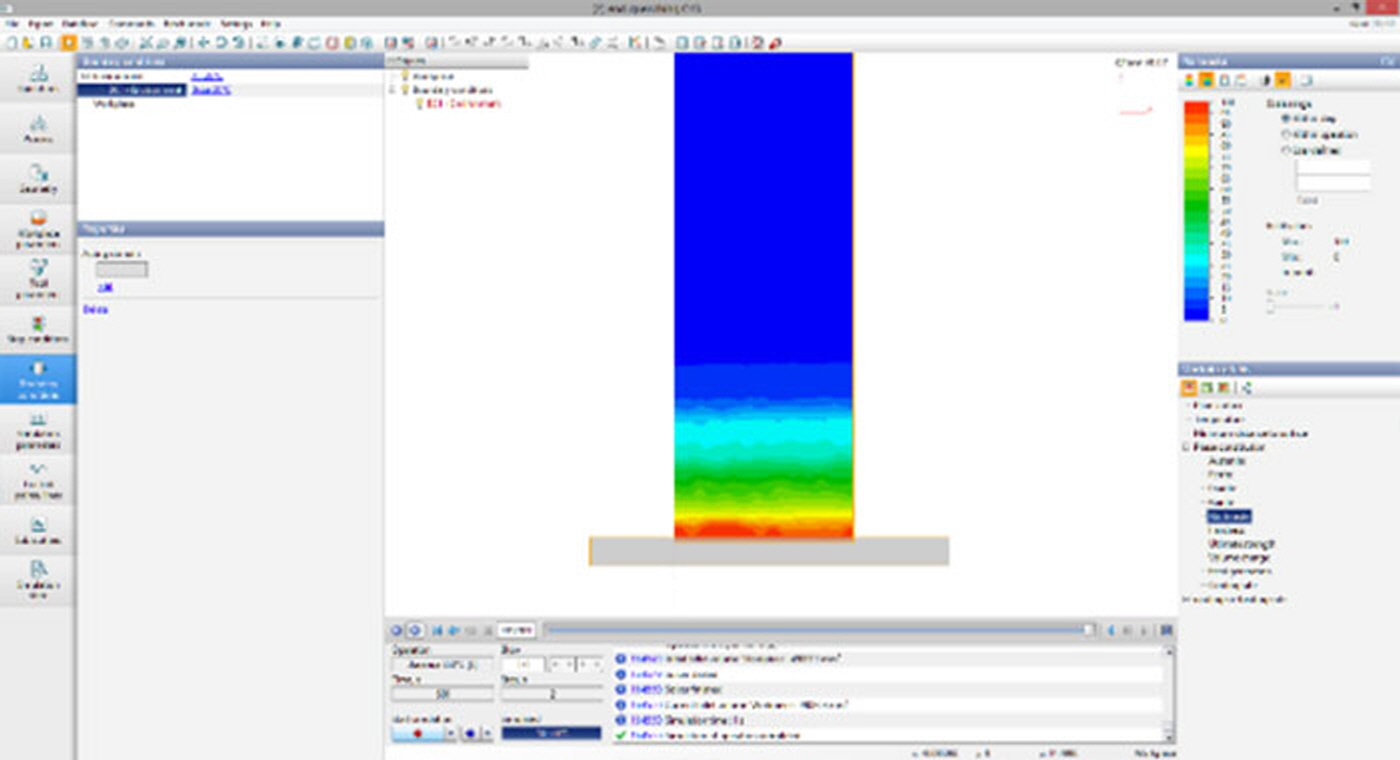This screenshot has height=760, width=1400.
Task: Collapse the expanded group in results field tree
Action: click(1186, 448)
